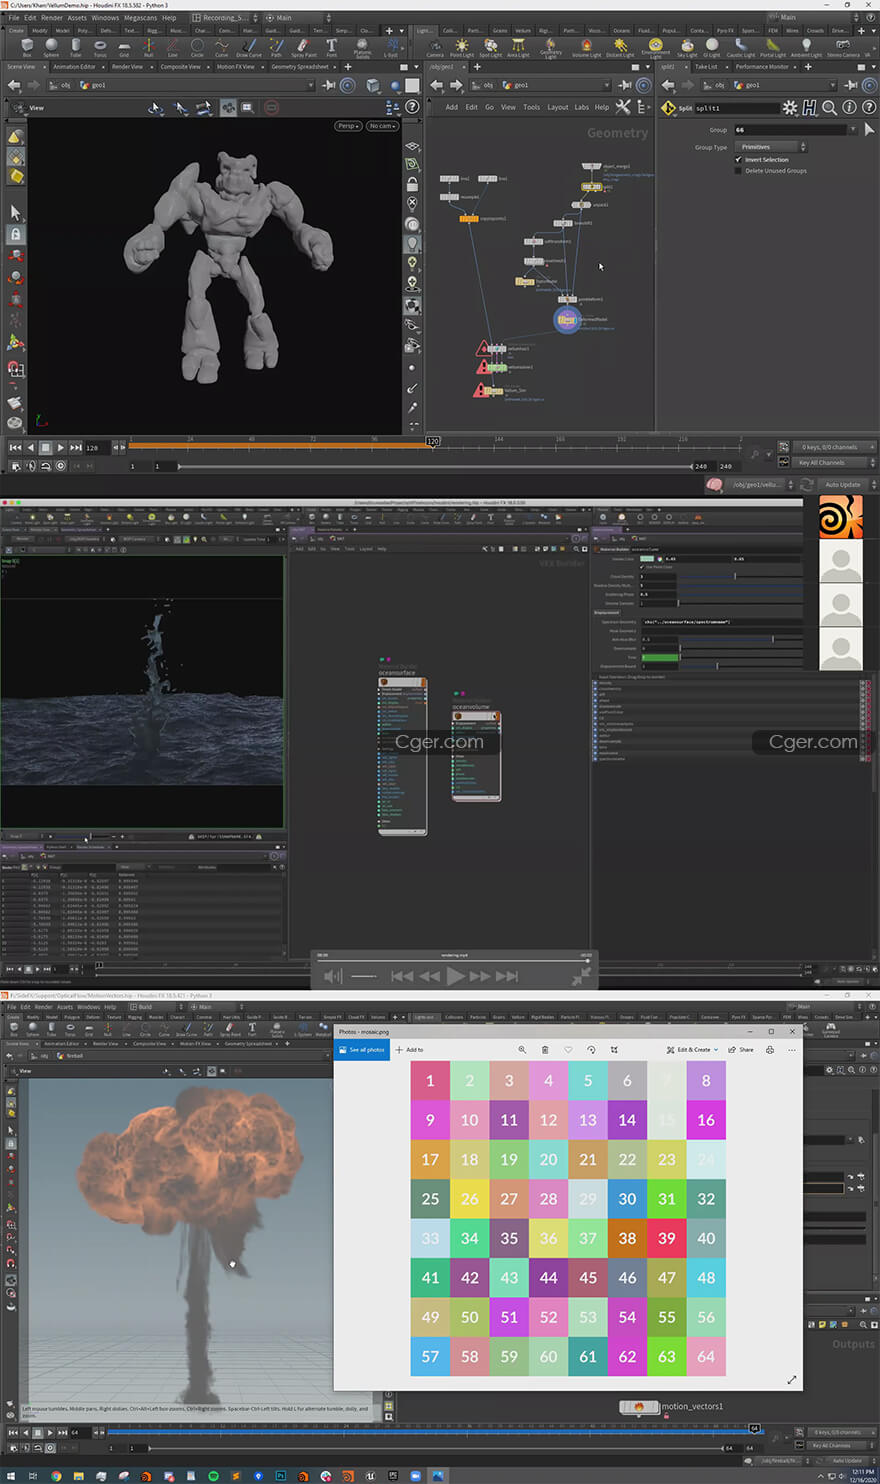Toggle the Invert Selection checkbox
This screenshot has height=1484, width=880.
(x=739, y=159)
